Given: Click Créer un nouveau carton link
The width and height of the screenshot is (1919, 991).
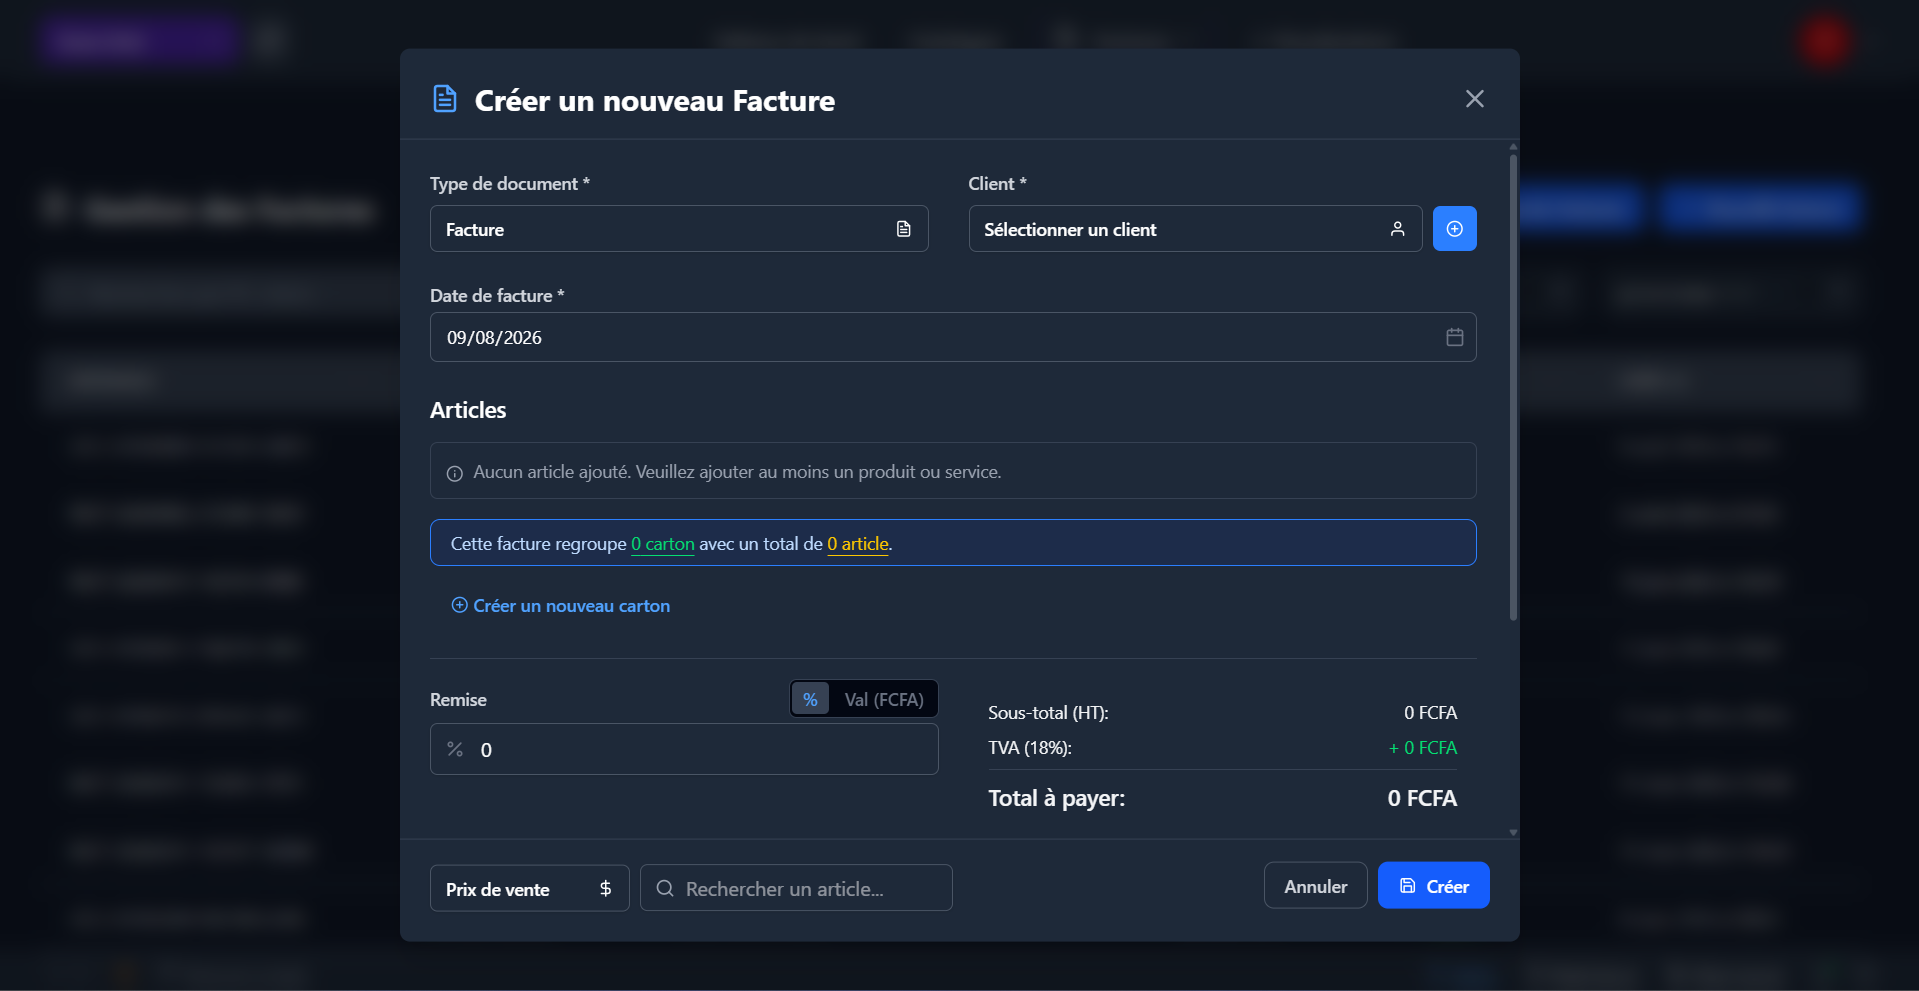Looking at the screenshot, I should 561,606.
